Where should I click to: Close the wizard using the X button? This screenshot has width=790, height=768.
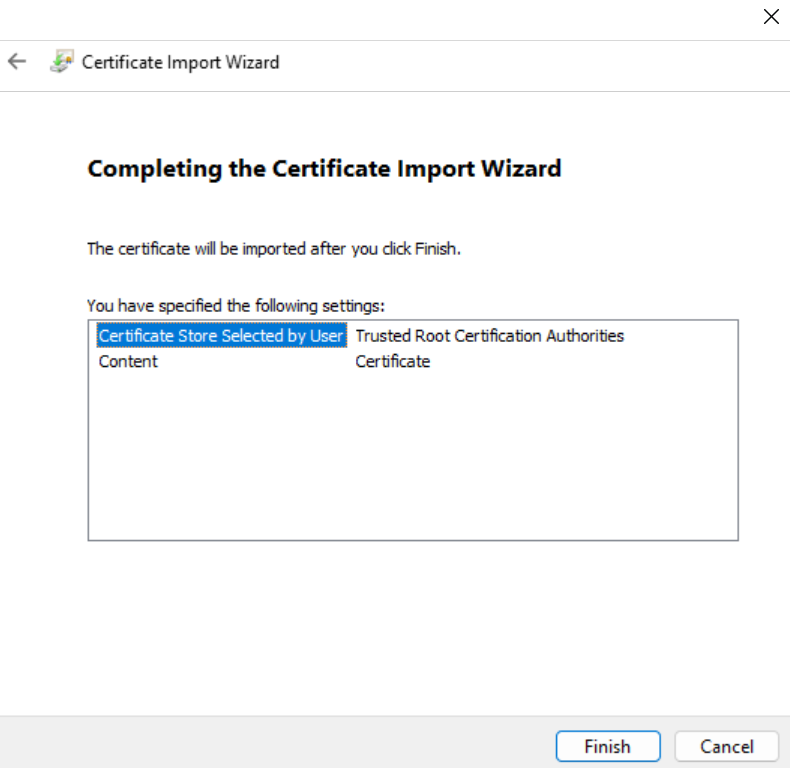771,16
